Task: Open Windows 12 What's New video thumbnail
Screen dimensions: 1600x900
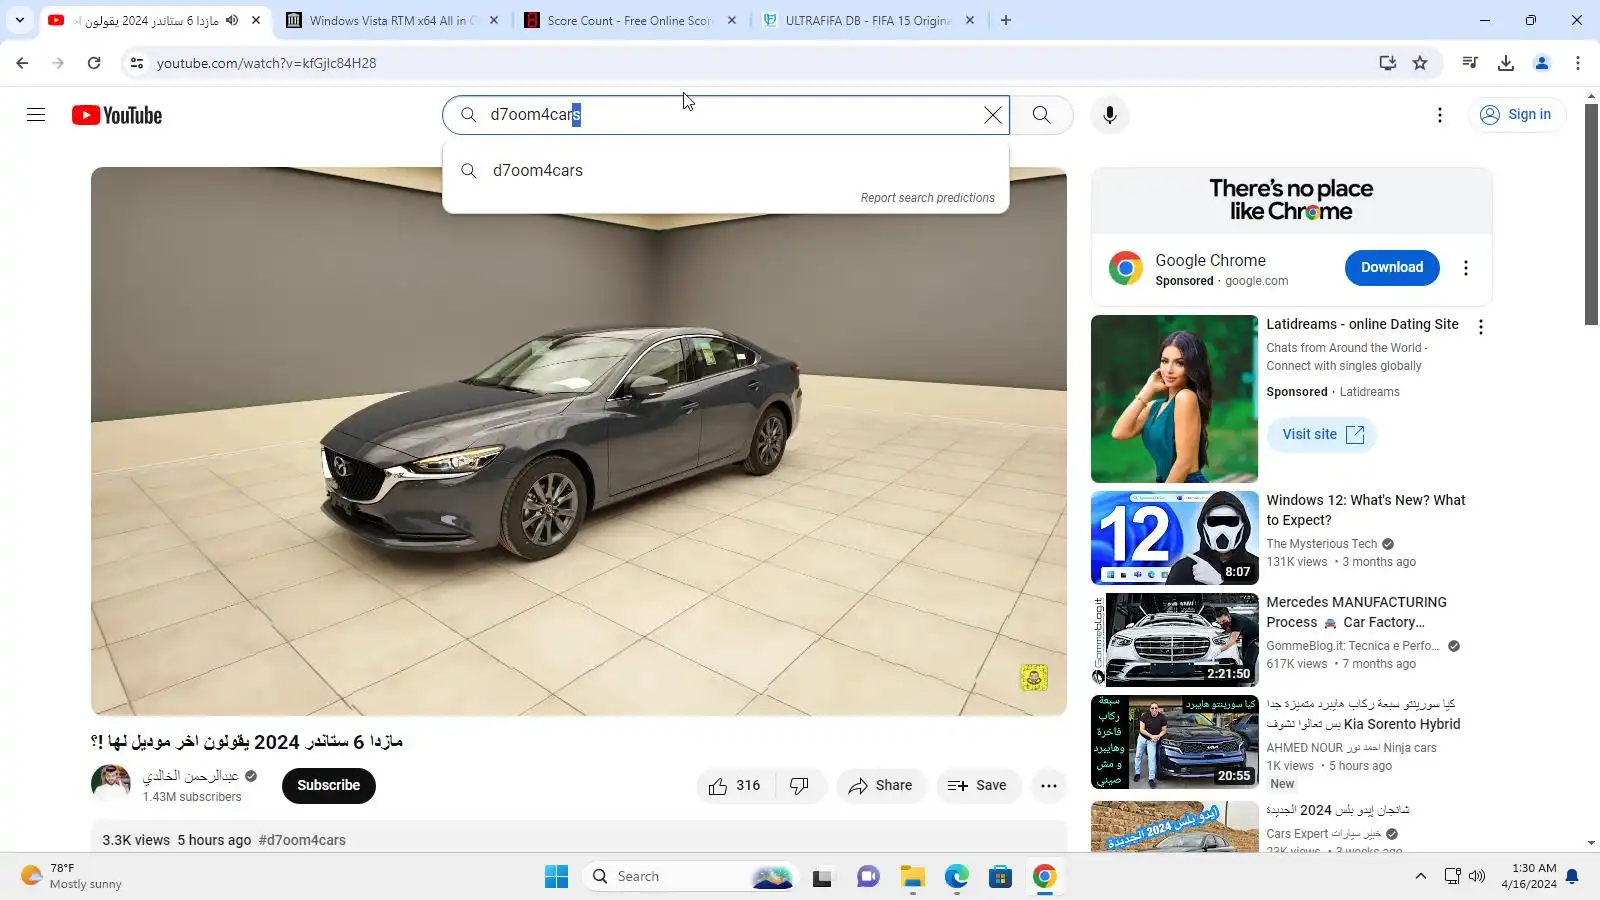Action: [1174, 538]
